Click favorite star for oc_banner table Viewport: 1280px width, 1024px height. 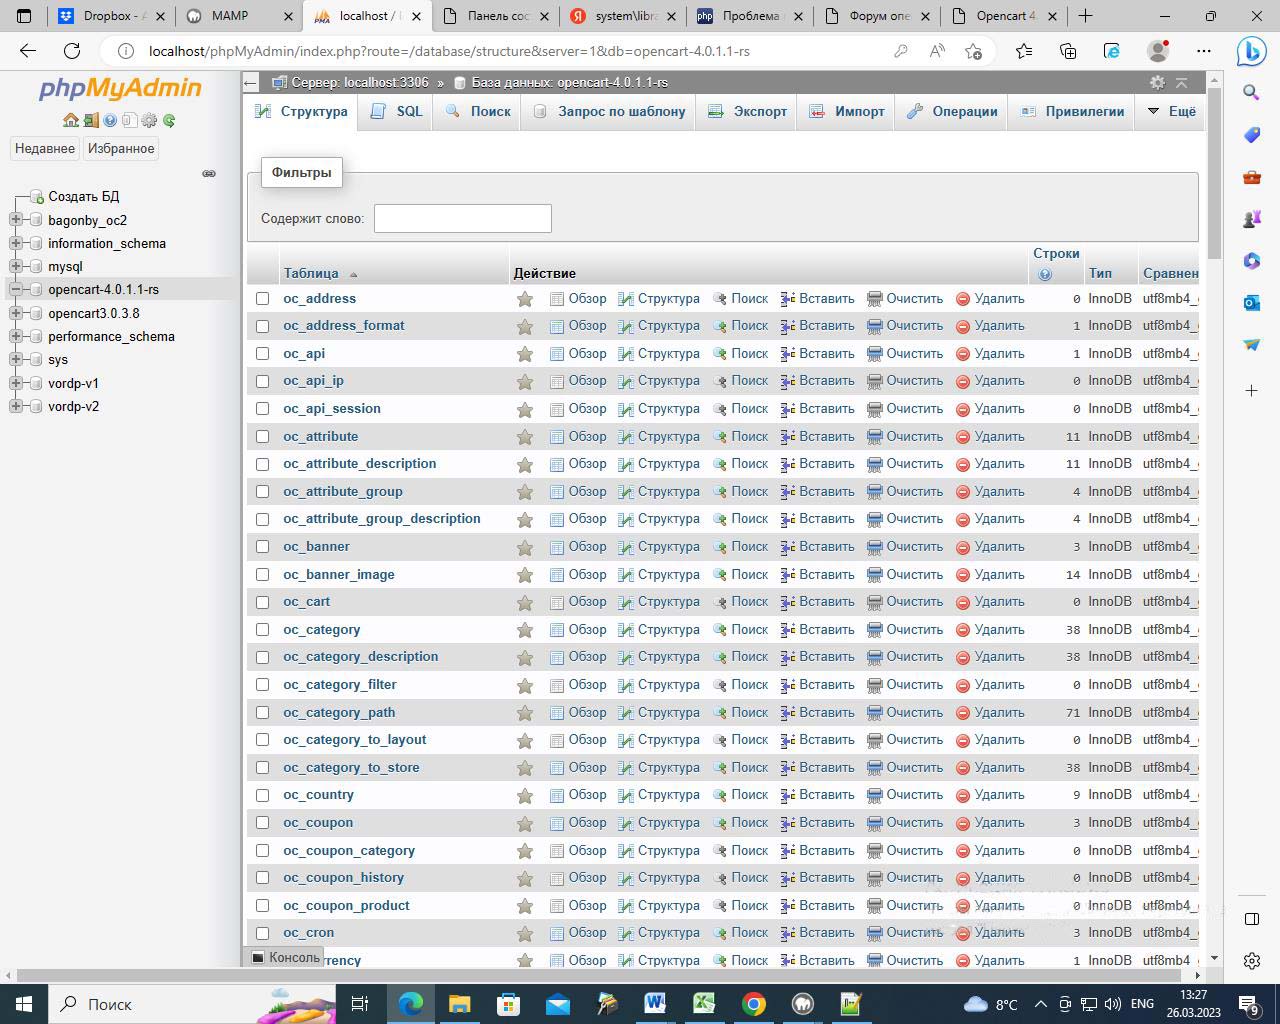point(524,547)
